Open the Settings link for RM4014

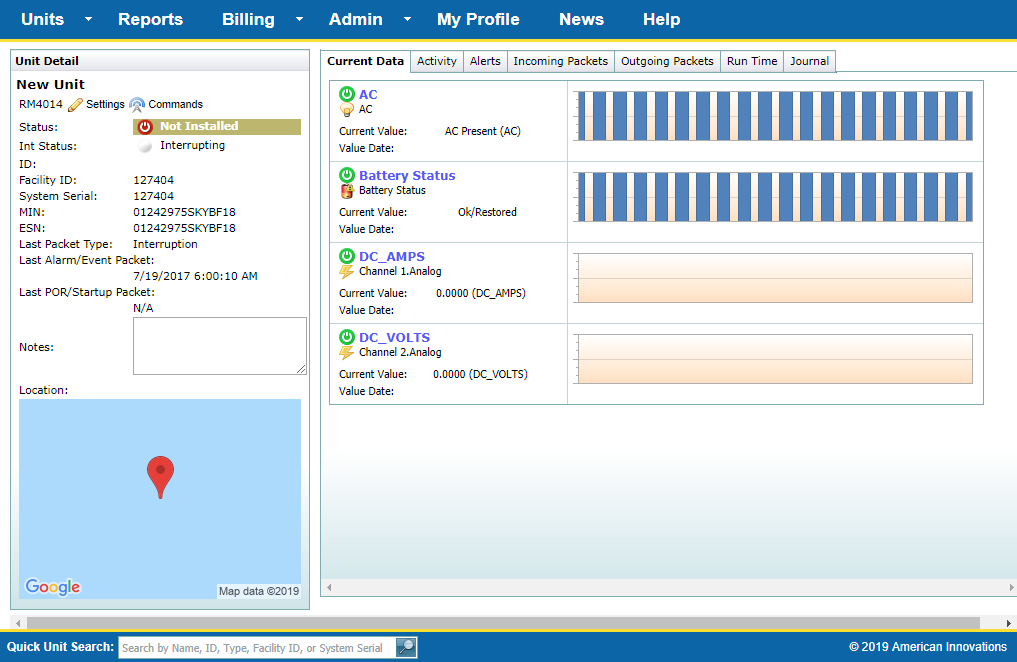click(x=105, y=104)
